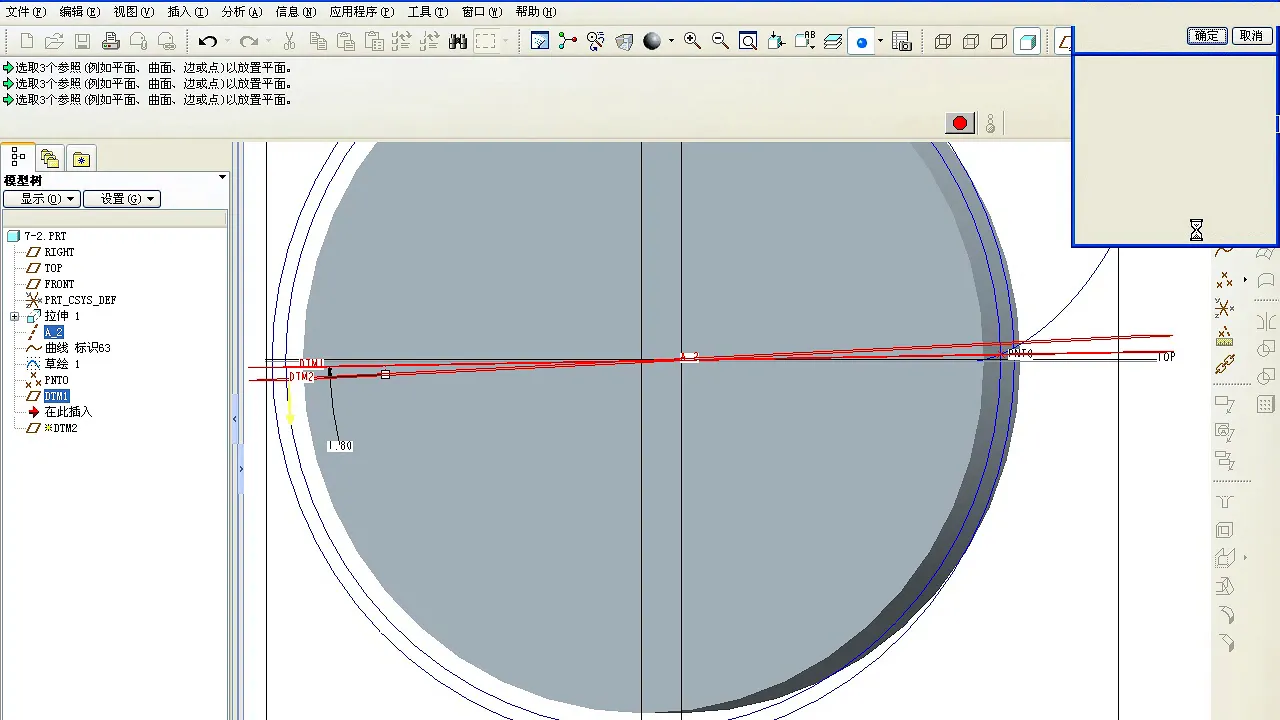Open the dropdown beside the Redo icon

(x=268, y=41)
